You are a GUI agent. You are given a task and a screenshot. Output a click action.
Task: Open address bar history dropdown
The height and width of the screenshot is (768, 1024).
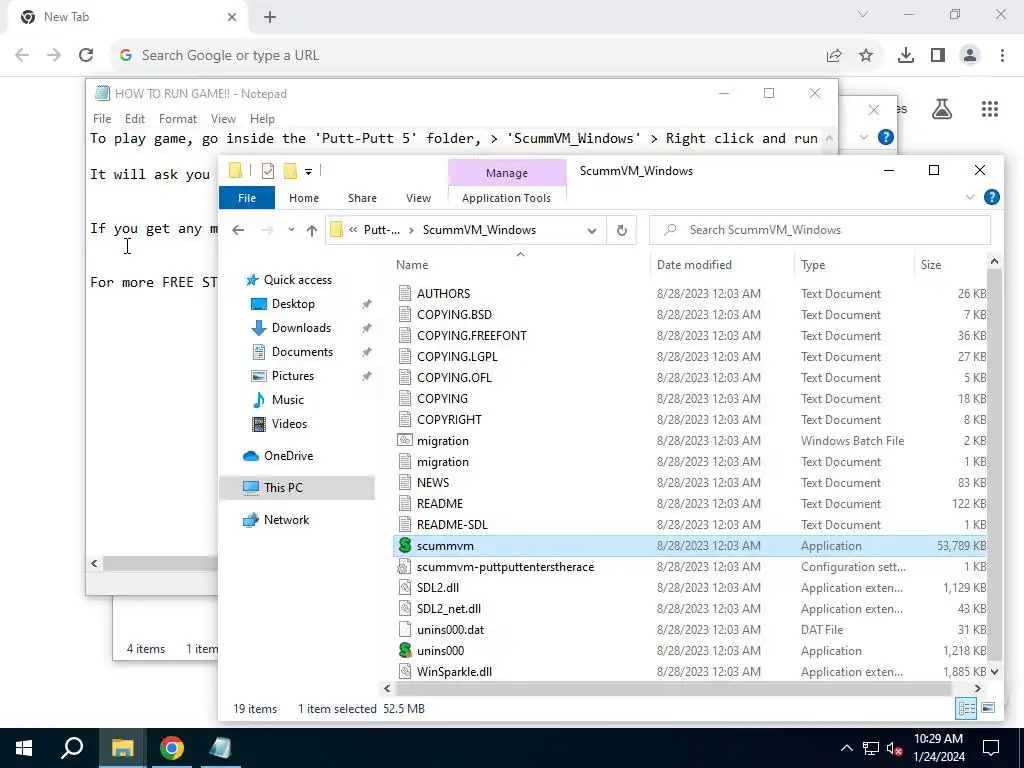click(592, 230)
